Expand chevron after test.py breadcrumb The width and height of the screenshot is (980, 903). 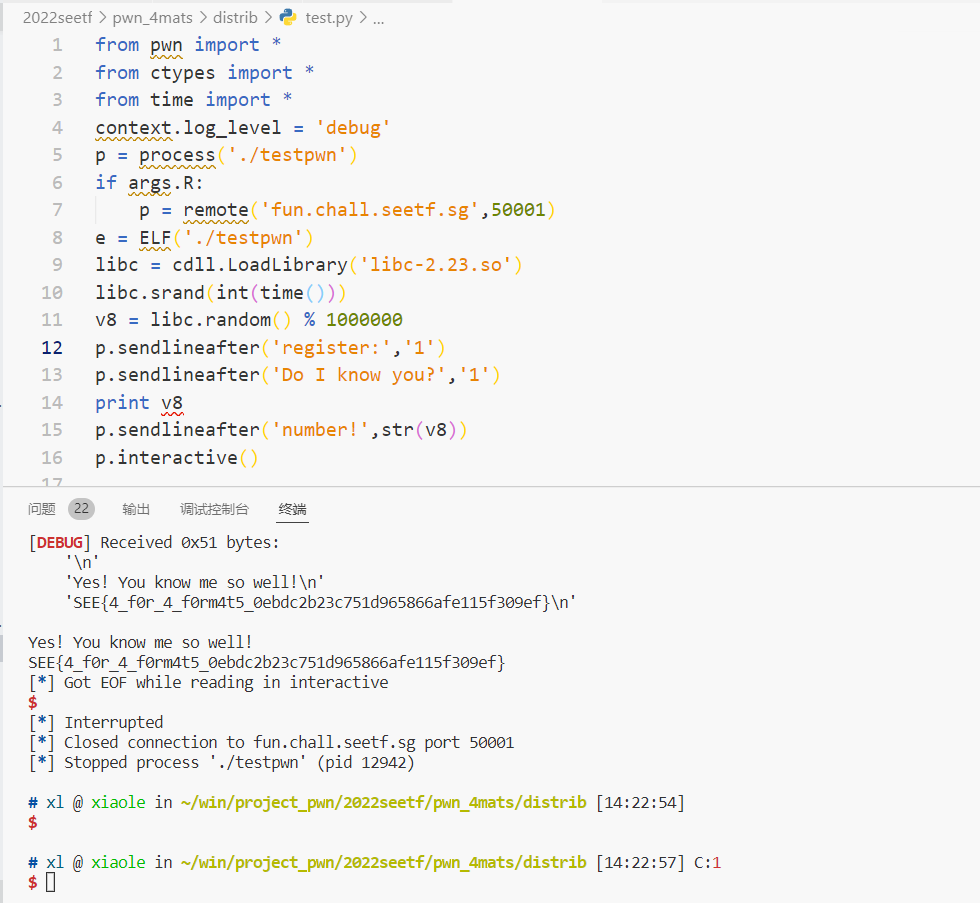tap(362, 17)
